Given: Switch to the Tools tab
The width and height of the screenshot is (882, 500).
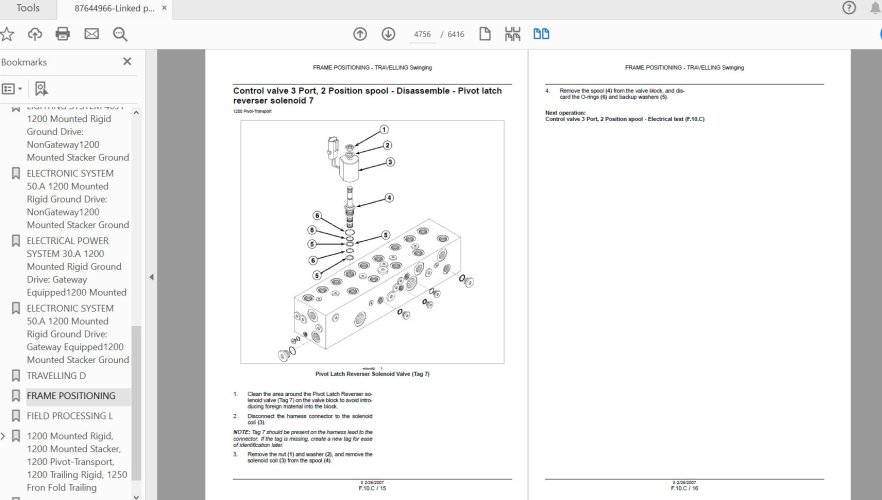Looking at the screenshot, I should pyautogui.click(x=28, y=8).
